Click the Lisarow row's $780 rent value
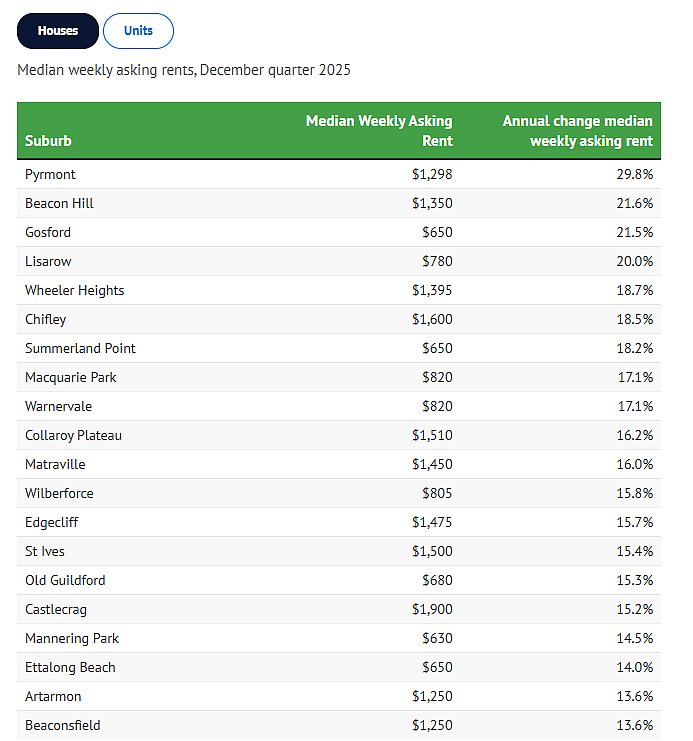This screenshot has height=741, width=693. pos(436,261)
